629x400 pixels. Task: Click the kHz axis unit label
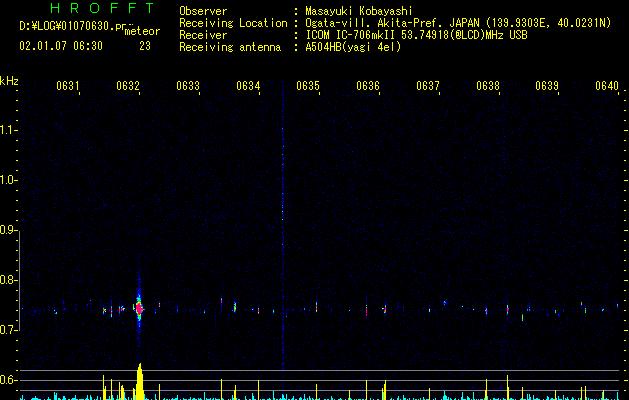(9, 81)
